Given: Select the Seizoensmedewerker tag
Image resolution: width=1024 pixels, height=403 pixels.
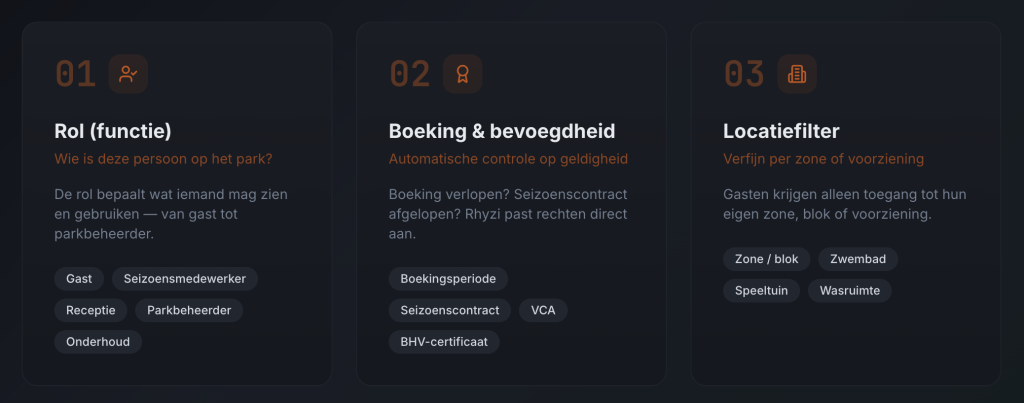Looking at the screenshot, I should pos(185,279).
